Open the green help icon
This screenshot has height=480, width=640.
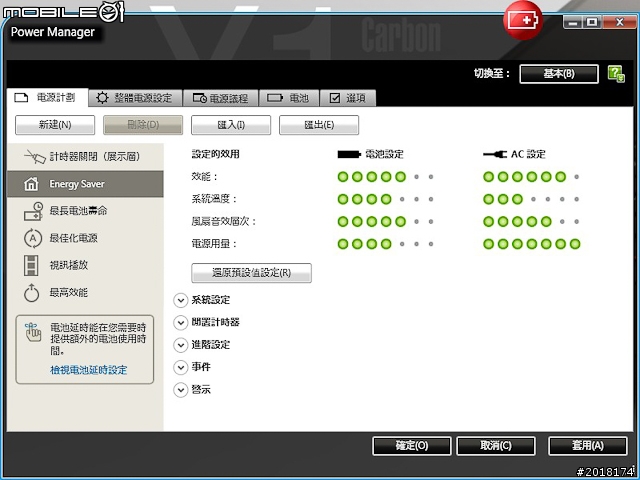coord(616,74)
